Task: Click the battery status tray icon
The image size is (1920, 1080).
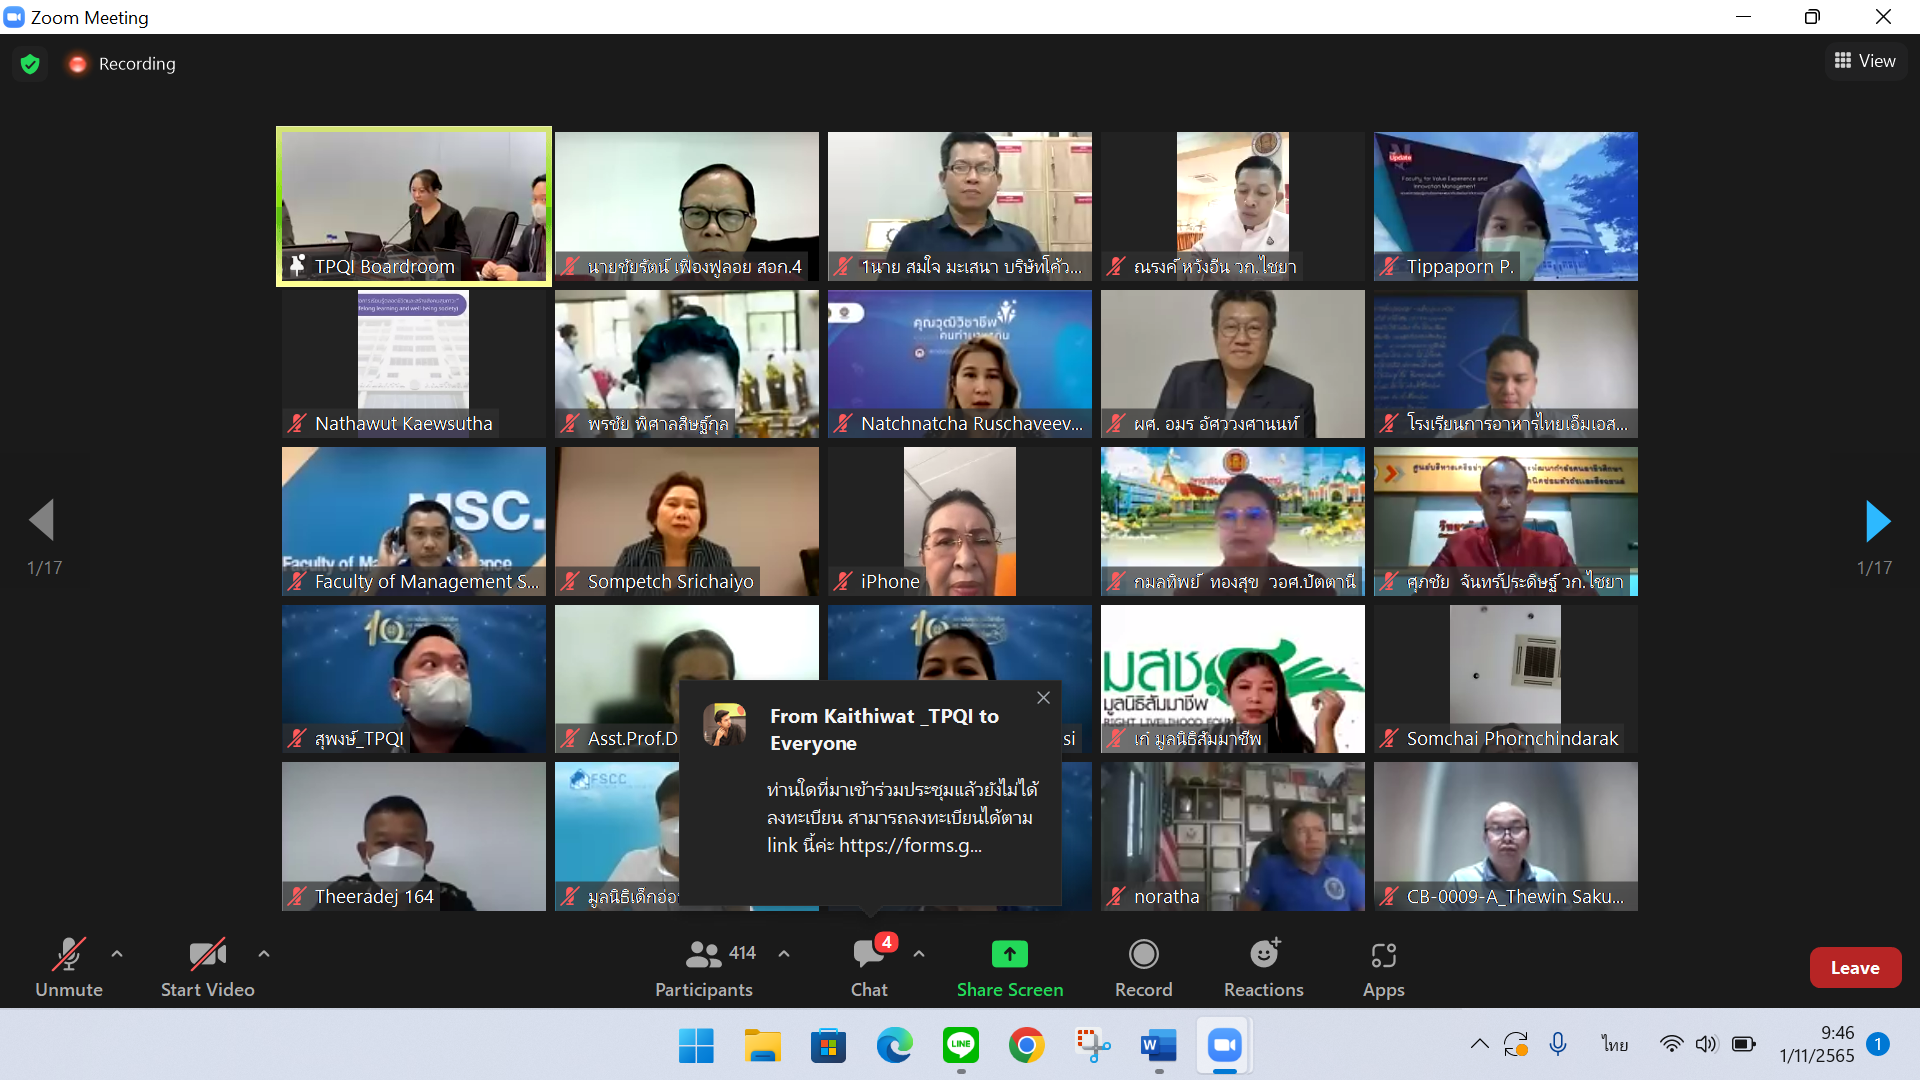Action: tap(1743, 1044)
